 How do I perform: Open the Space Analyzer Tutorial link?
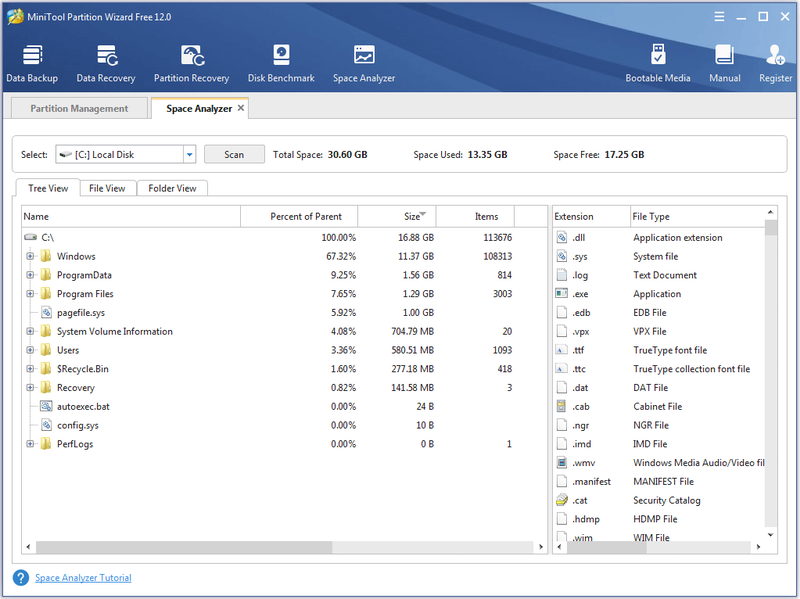click(83, 578)
